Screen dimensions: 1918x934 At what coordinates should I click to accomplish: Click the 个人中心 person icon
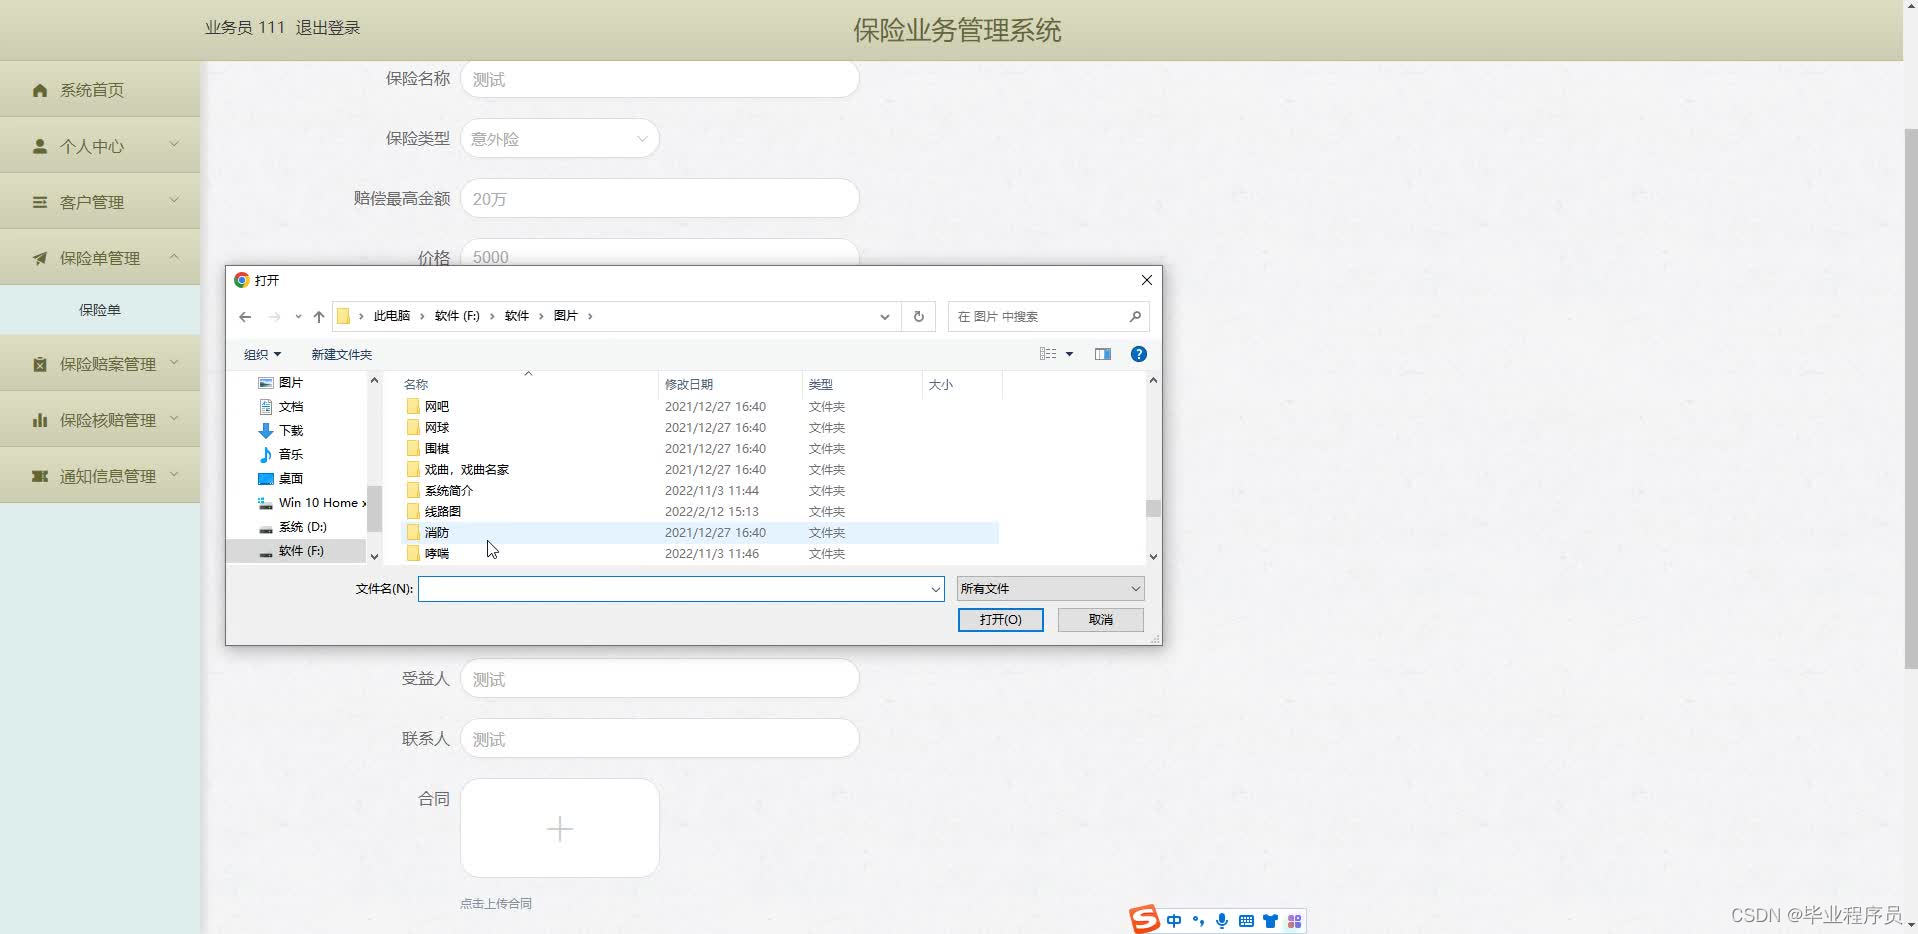[x=40, y=146]
